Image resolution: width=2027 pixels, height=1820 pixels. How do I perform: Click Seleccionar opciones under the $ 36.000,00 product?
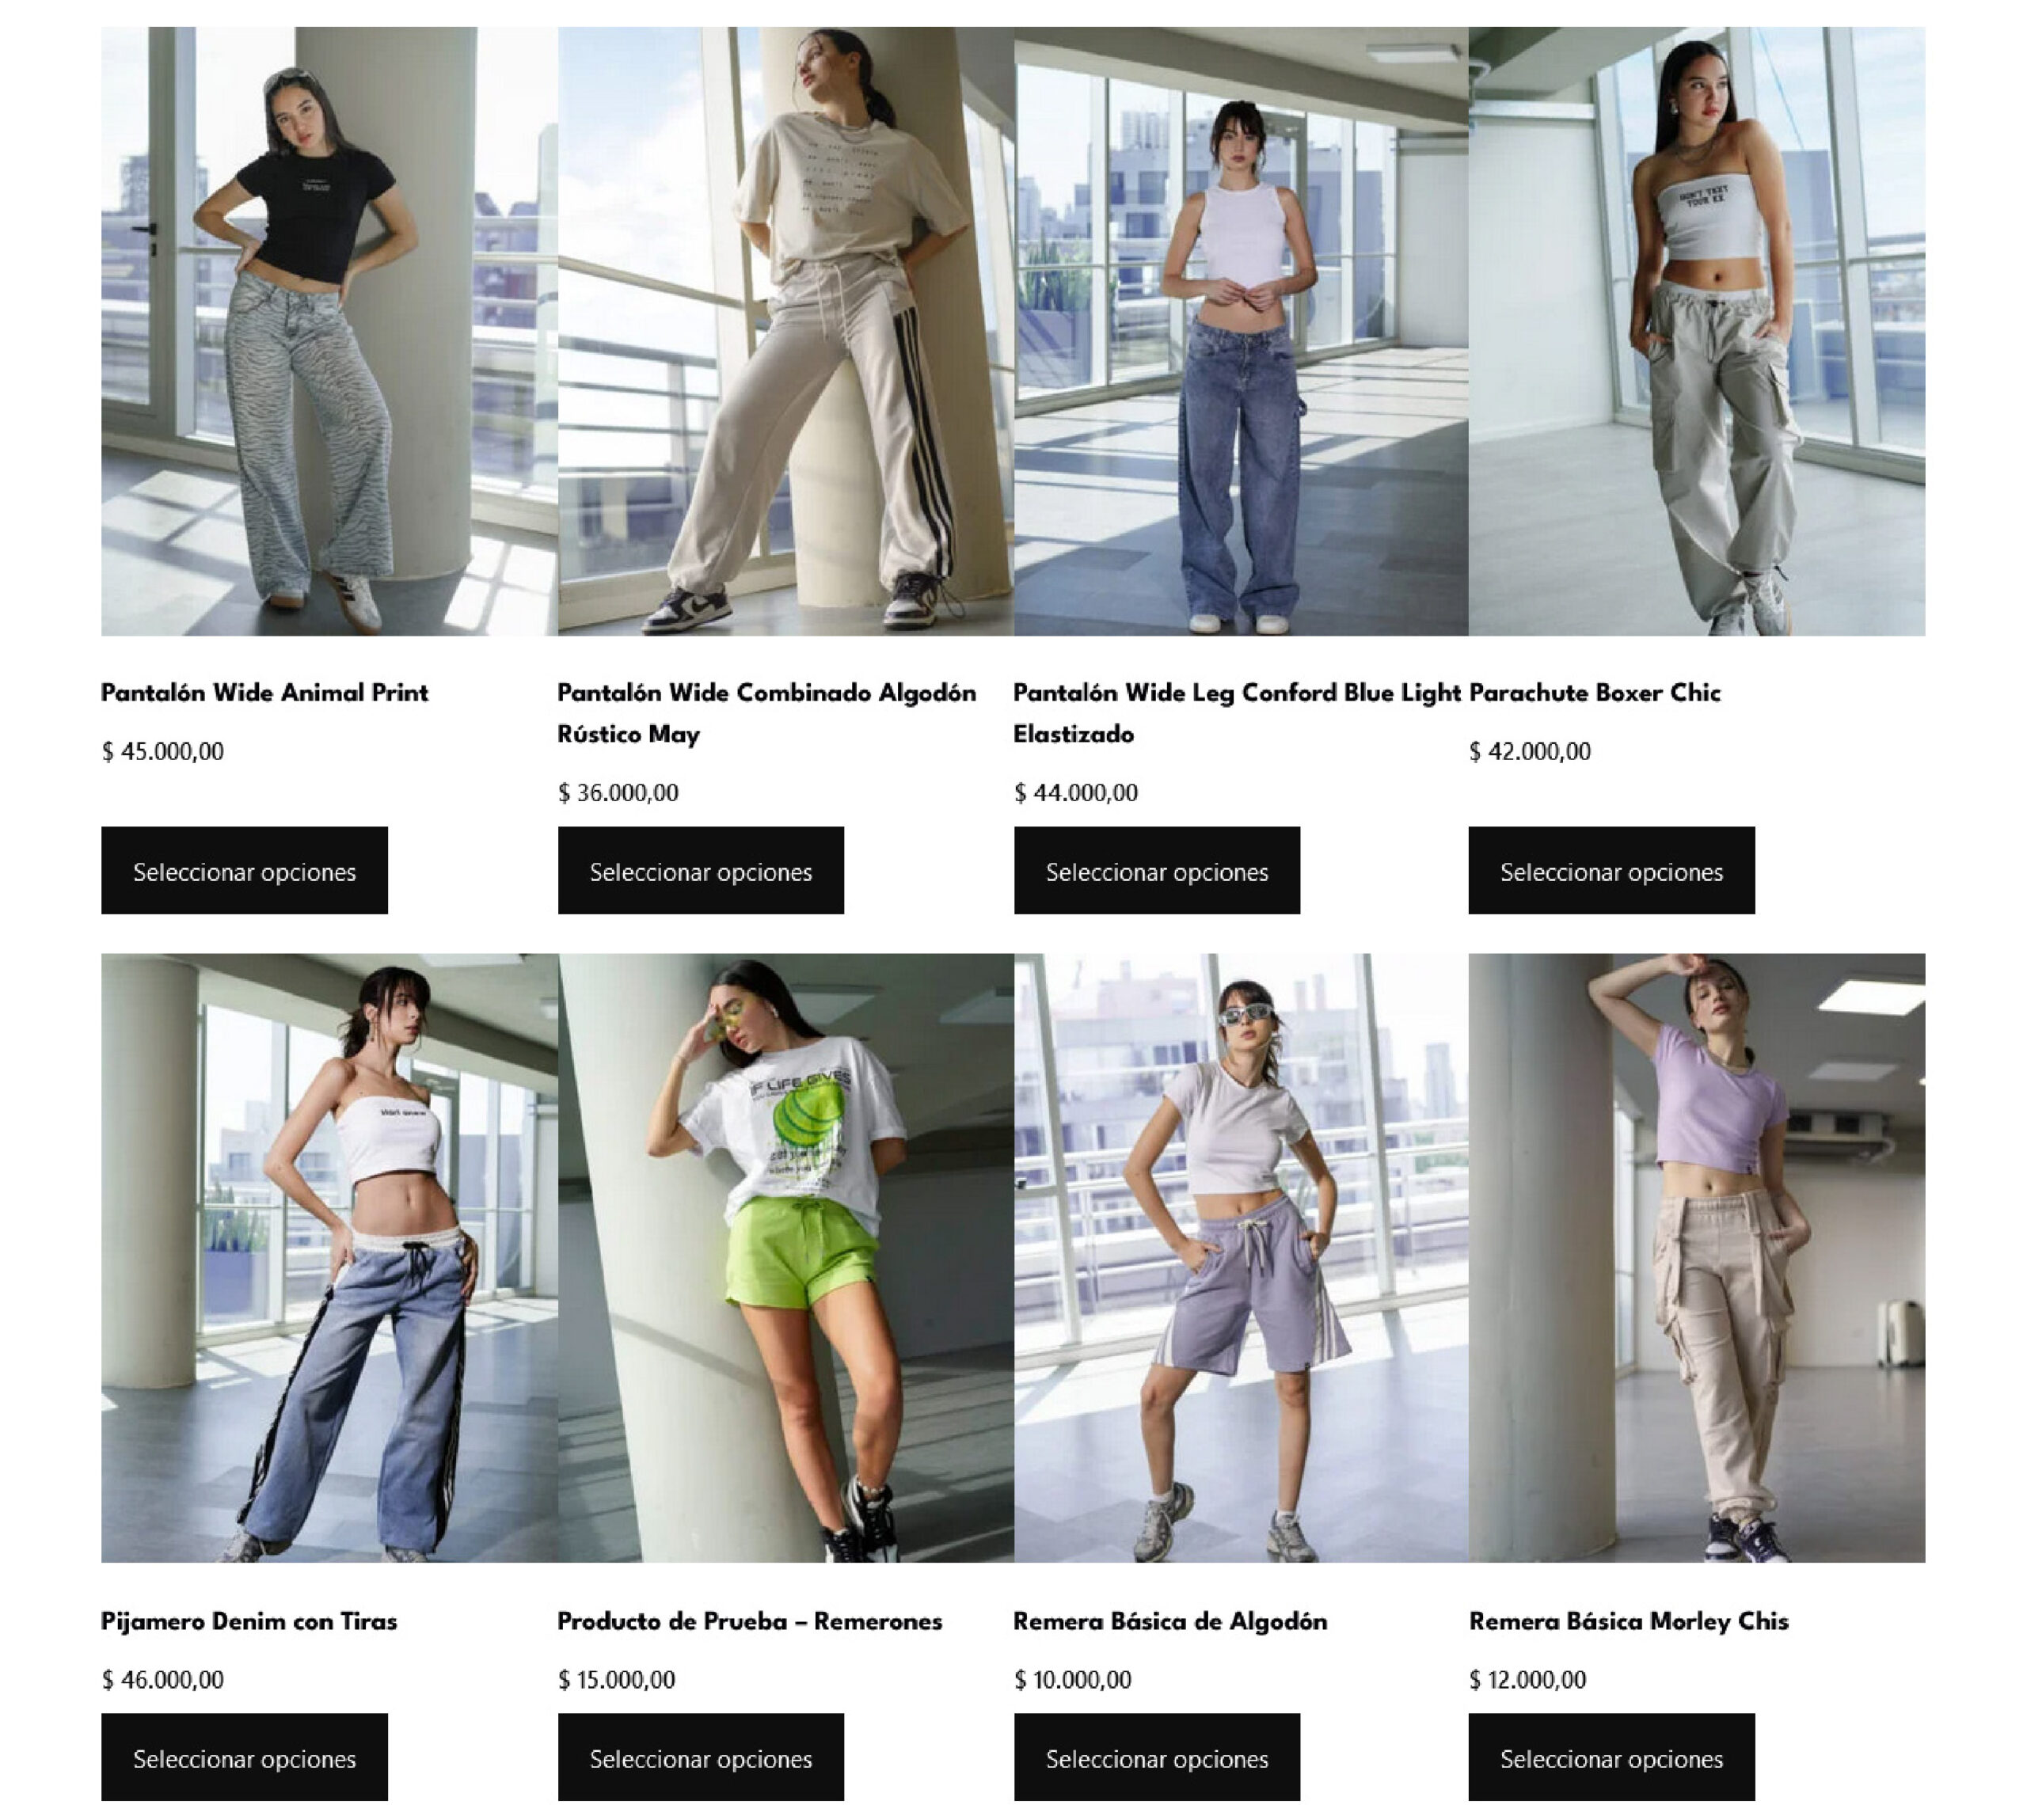coord(701,870)
